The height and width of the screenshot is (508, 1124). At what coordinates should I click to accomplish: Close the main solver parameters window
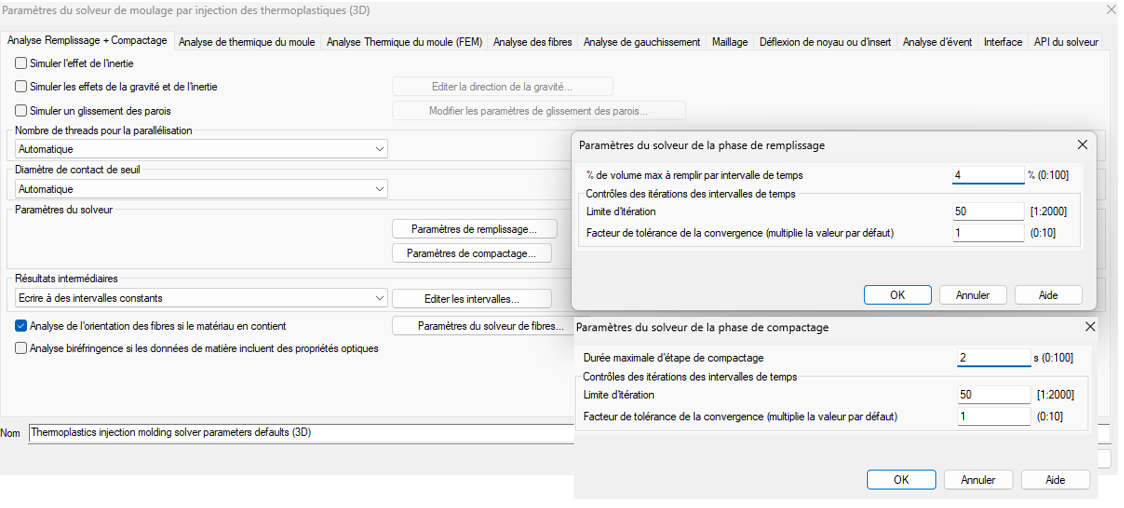point(1111,10)
